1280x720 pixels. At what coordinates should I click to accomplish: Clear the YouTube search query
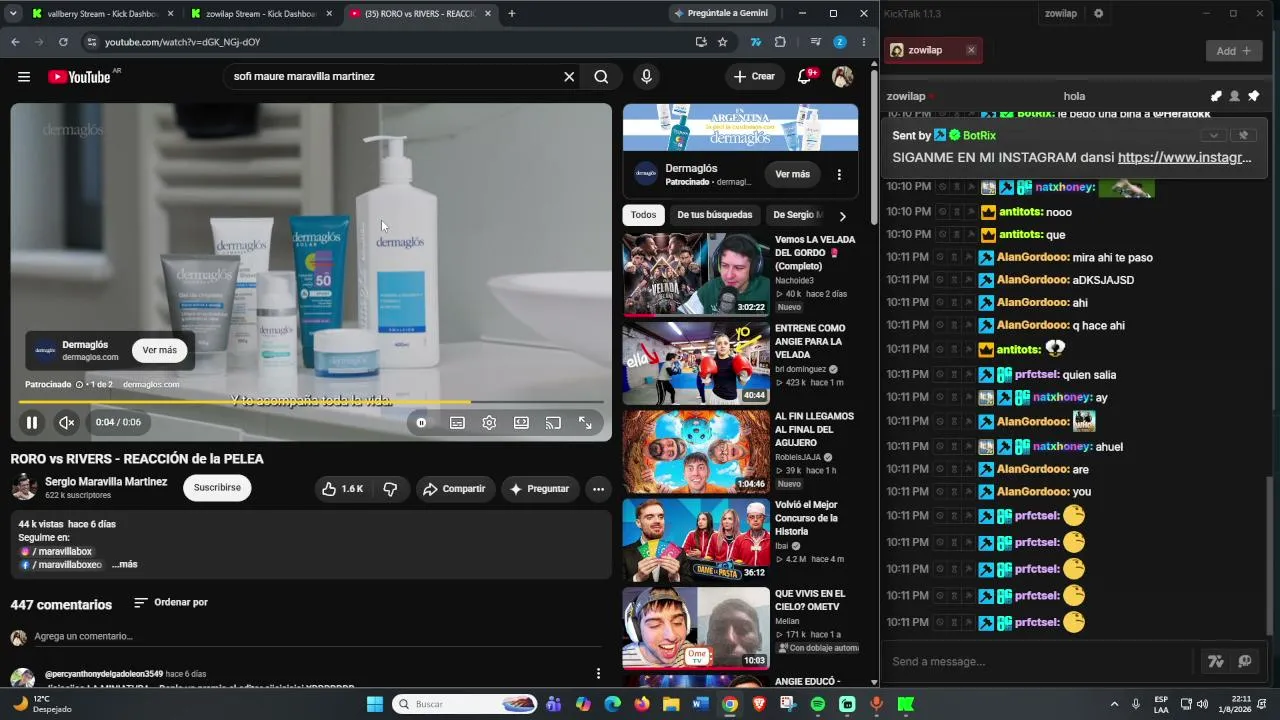[569, 77]
